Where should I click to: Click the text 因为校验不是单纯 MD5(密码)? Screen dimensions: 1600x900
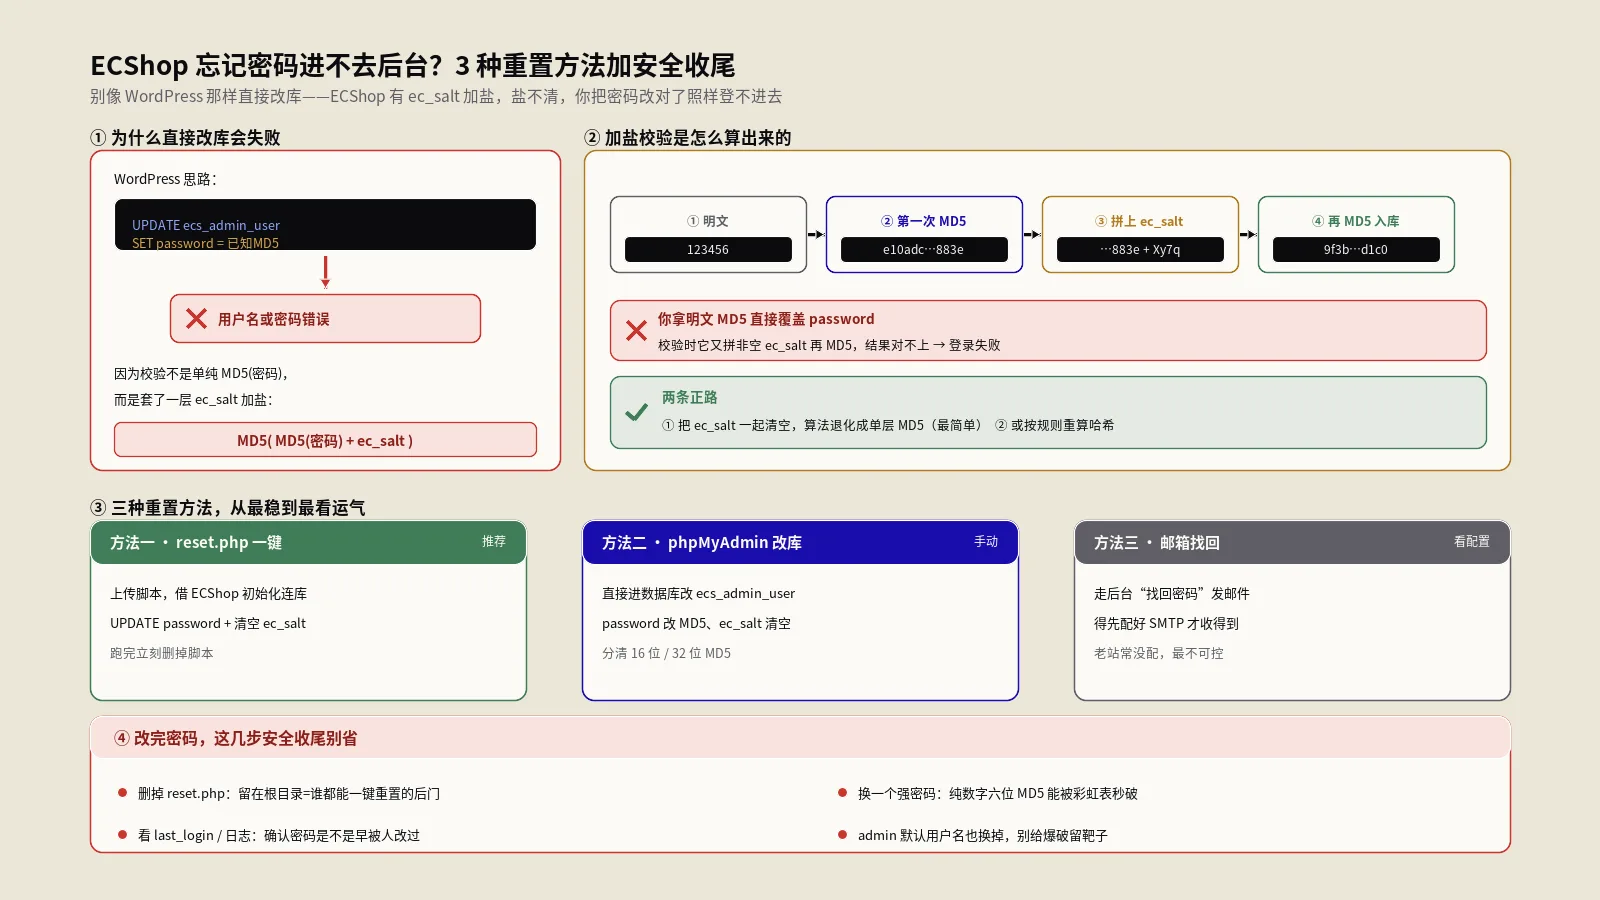tap(202, 373)
